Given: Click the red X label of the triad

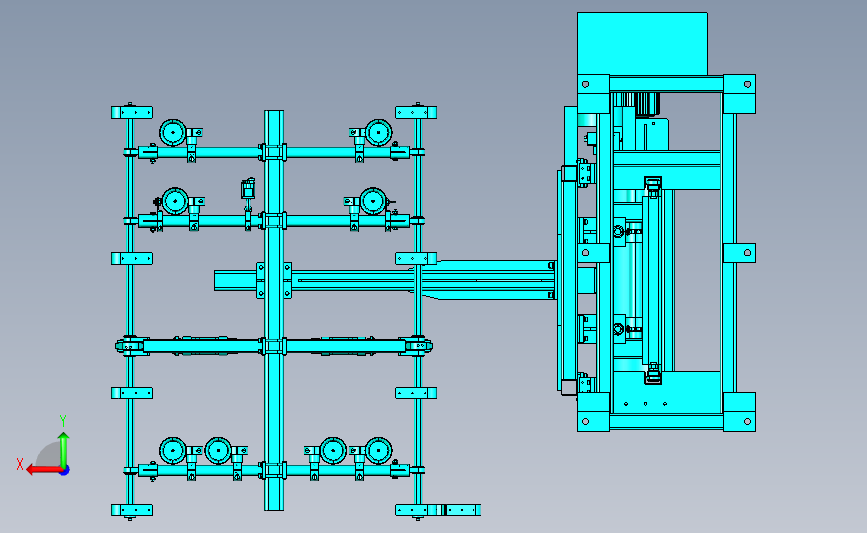Looking at the screenshot, I should click(x=20, y=464).
